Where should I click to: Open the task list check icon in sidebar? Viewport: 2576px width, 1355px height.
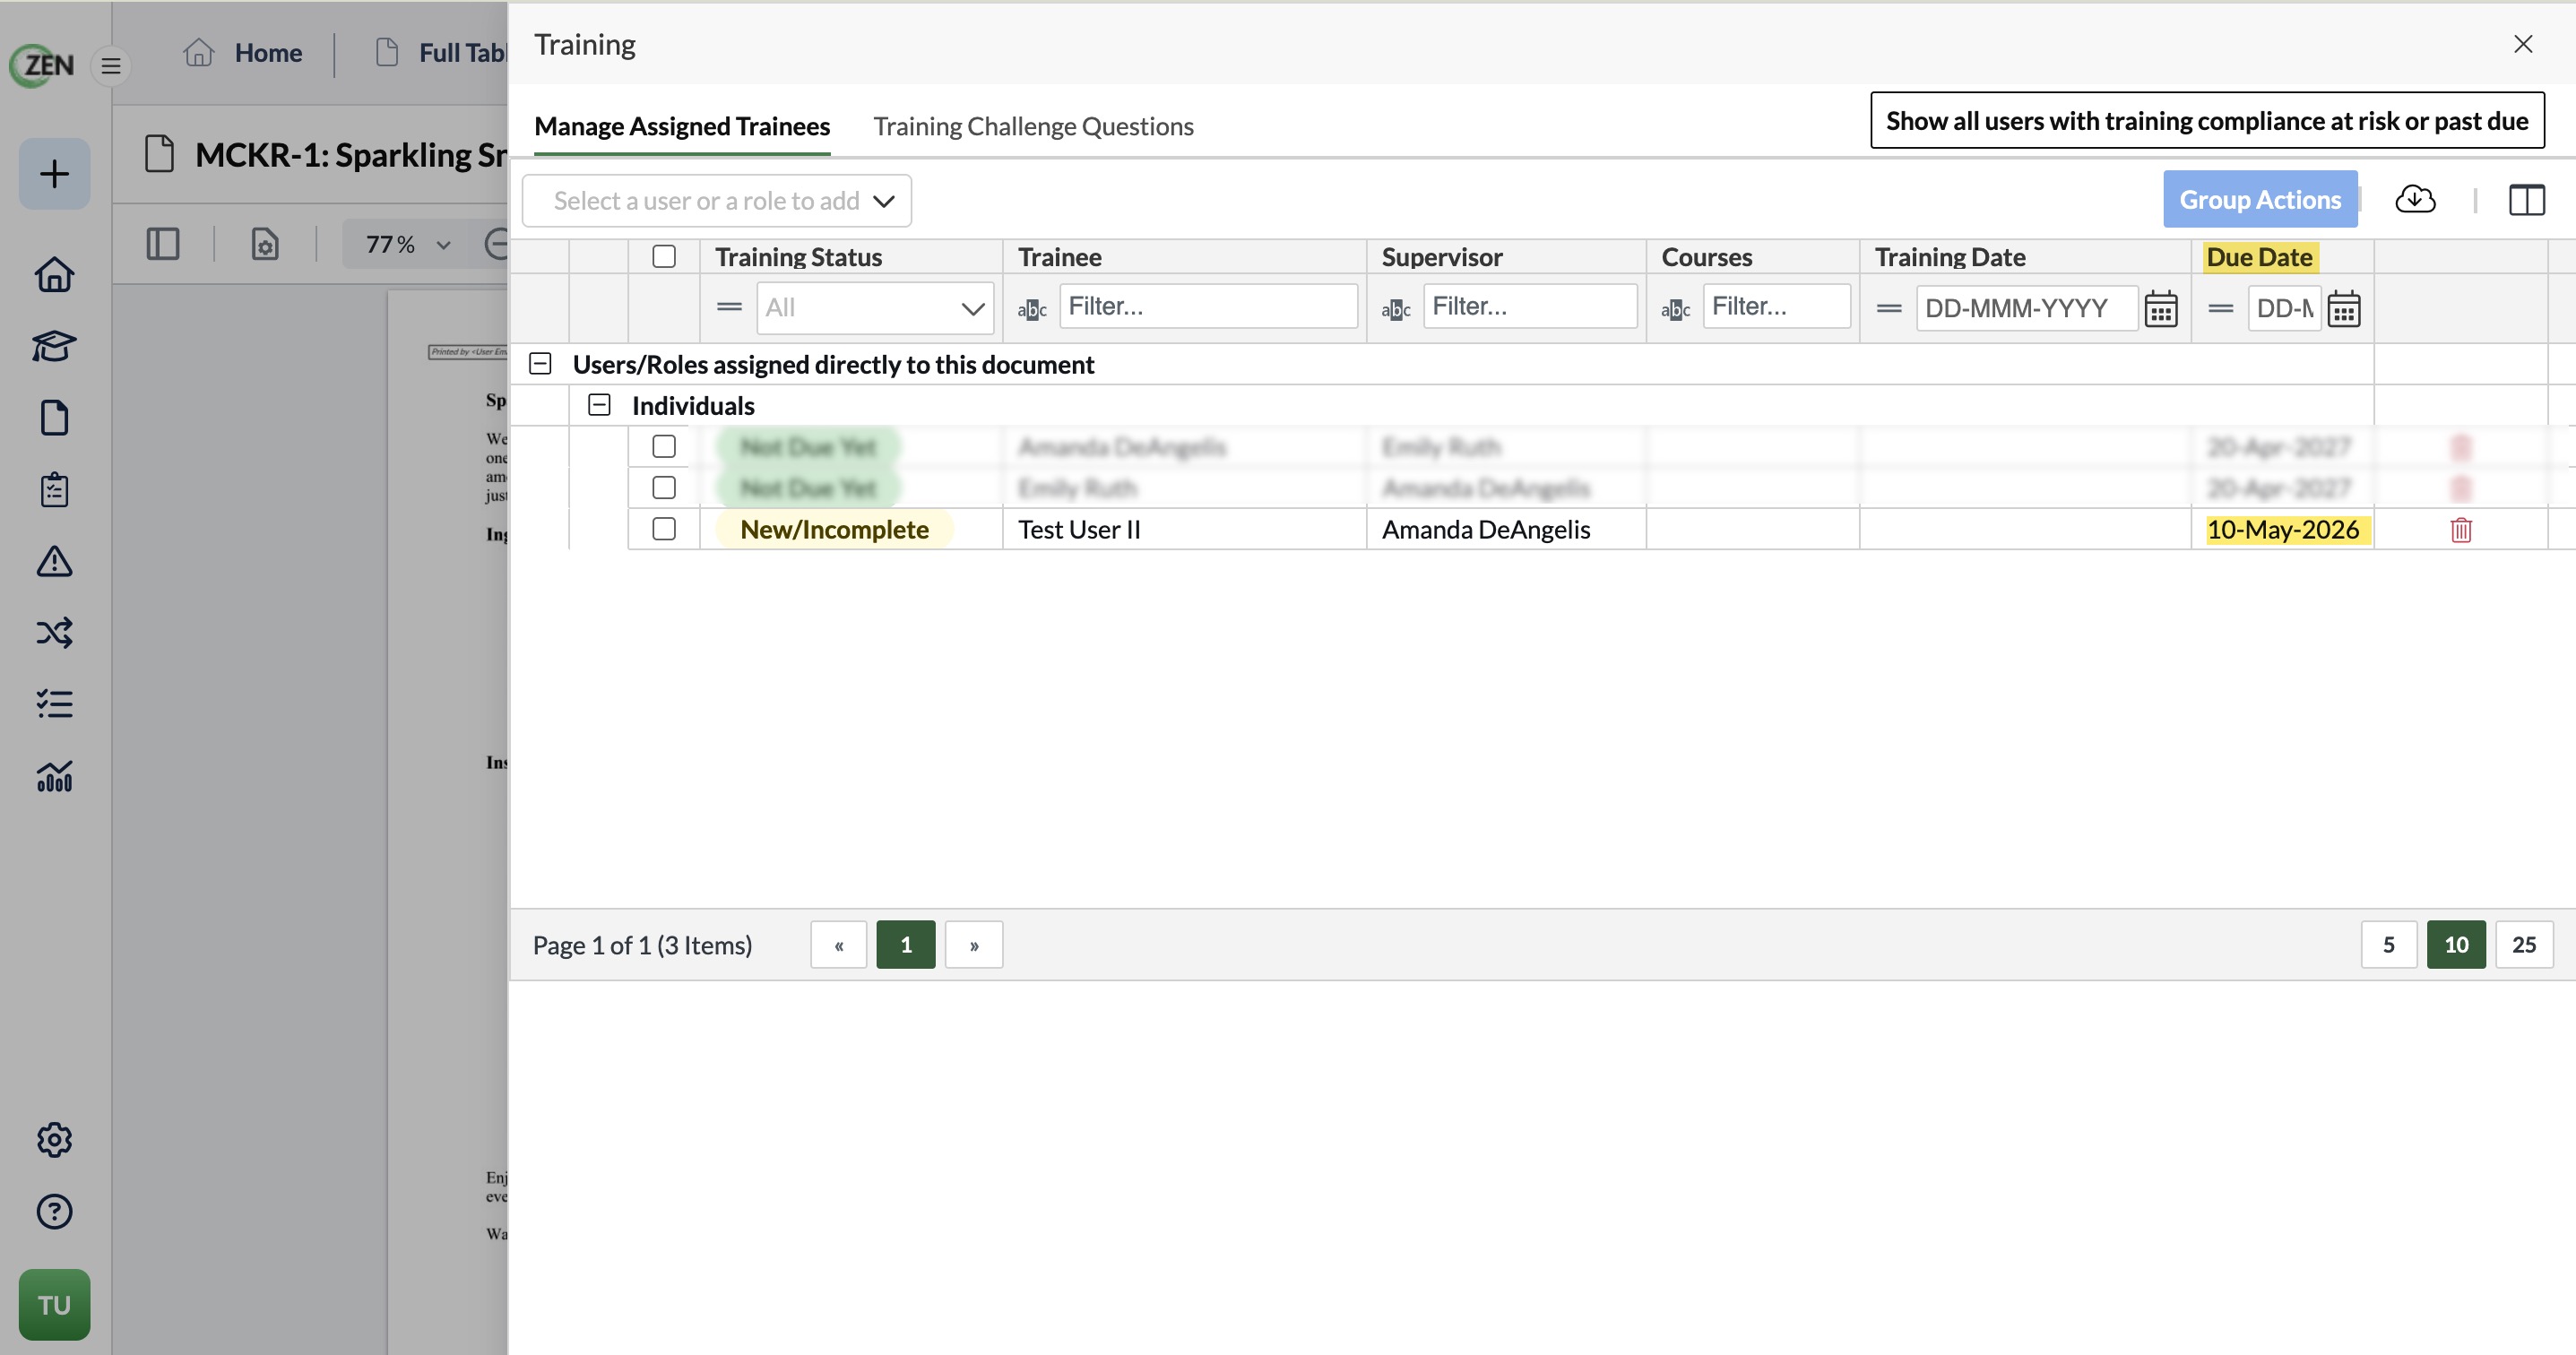54,704
